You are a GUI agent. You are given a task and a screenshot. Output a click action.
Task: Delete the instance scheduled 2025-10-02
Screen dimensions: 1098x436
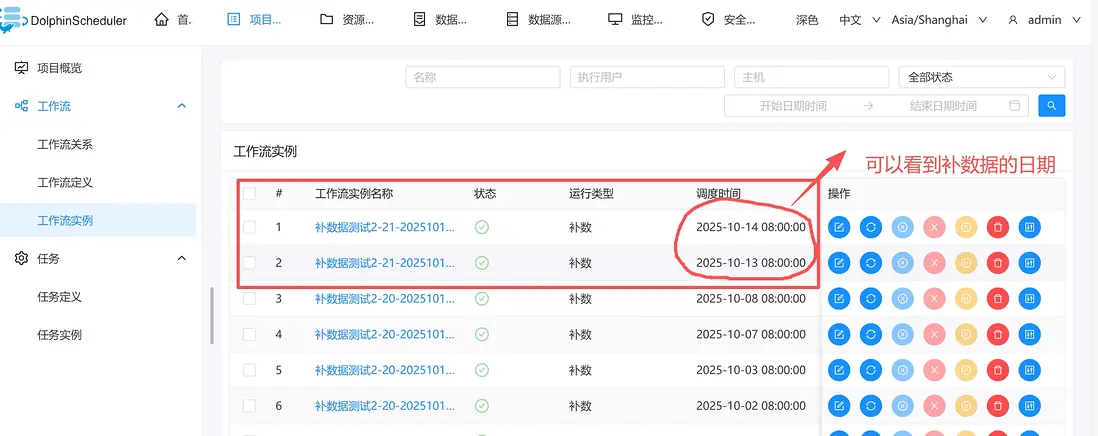pos(998,406)
